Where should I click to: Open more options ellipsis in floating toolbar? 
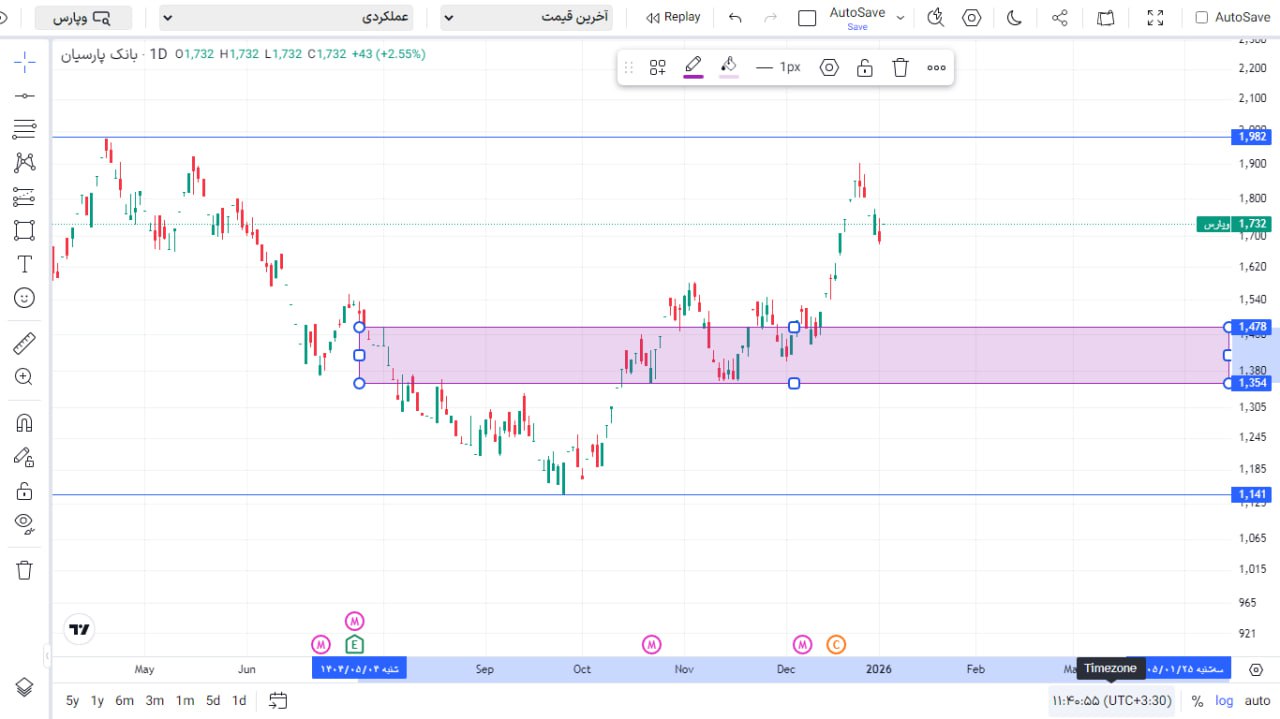[x=936, y=67]
